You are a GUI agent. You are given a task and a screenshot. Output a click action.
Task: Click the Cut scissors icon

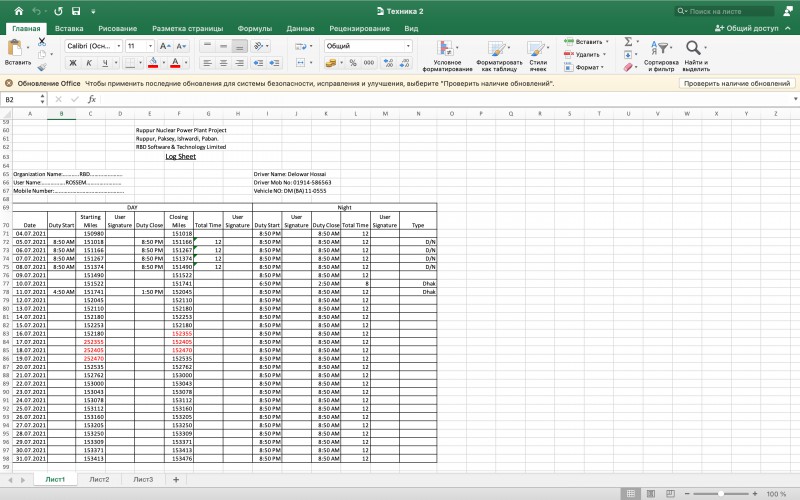42,42
